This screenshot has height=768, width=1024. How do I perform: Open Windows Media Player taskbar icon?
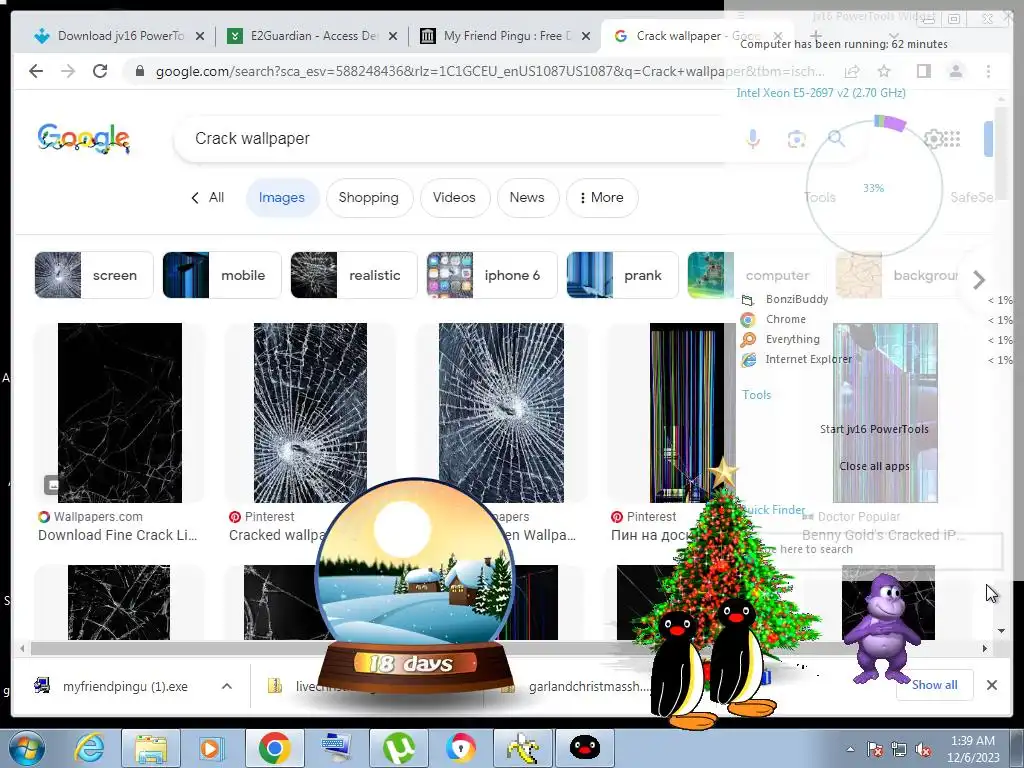211,748
